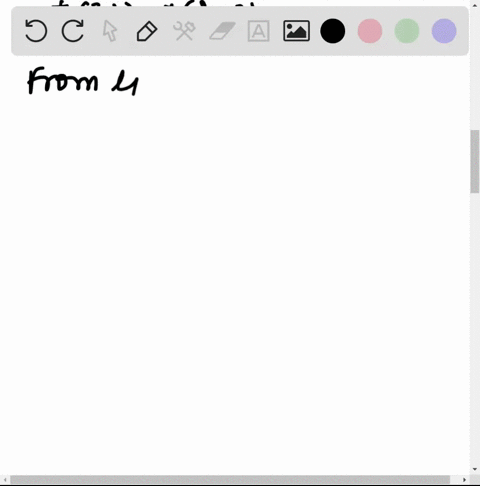Click the vertical scrollbar thumb
This screenshot has width=480, height=486.
tap(475, 161)
